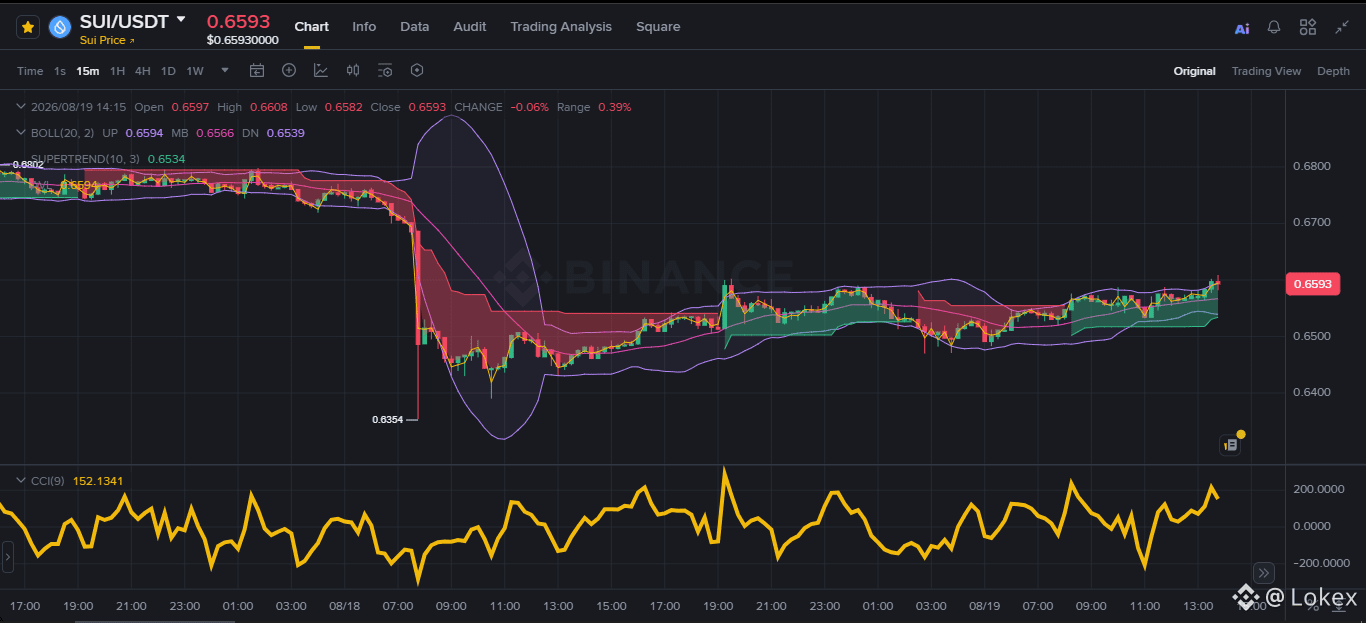This screenshot has width=1366, height=623.
Task: Click the Open 0.6597 value
Action: click(190, 107)
